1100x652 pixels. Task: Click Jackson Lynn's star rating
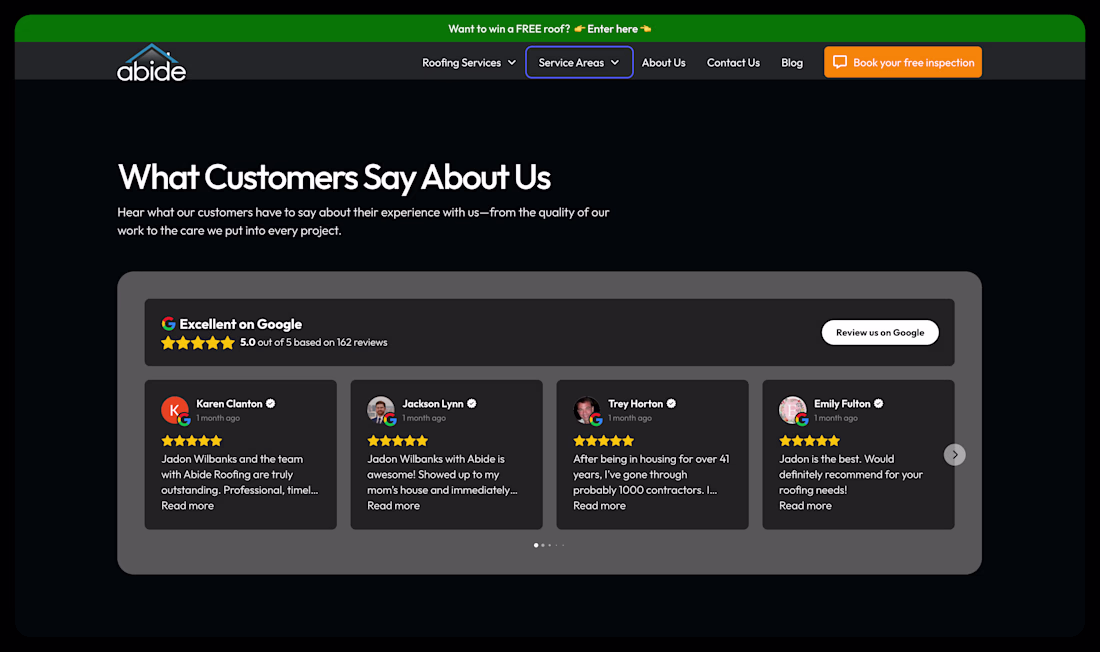[397, 441]
